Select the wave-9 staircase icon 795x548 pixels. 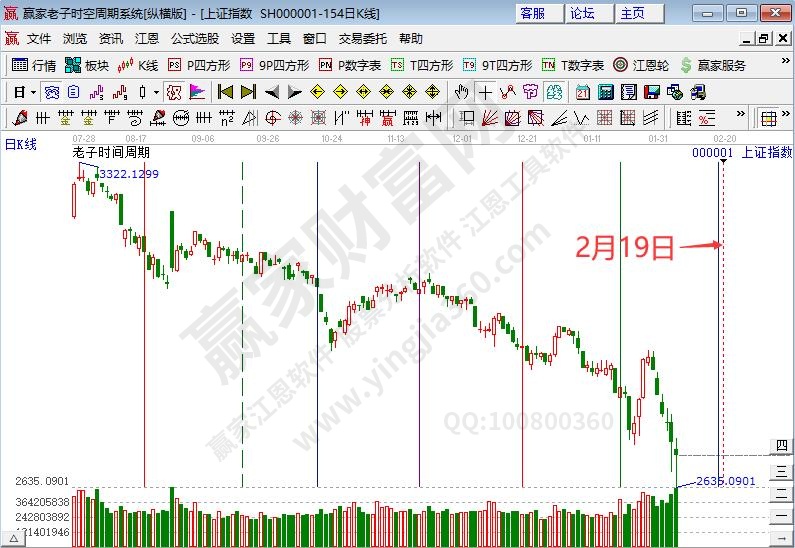[x=120, y=92]
